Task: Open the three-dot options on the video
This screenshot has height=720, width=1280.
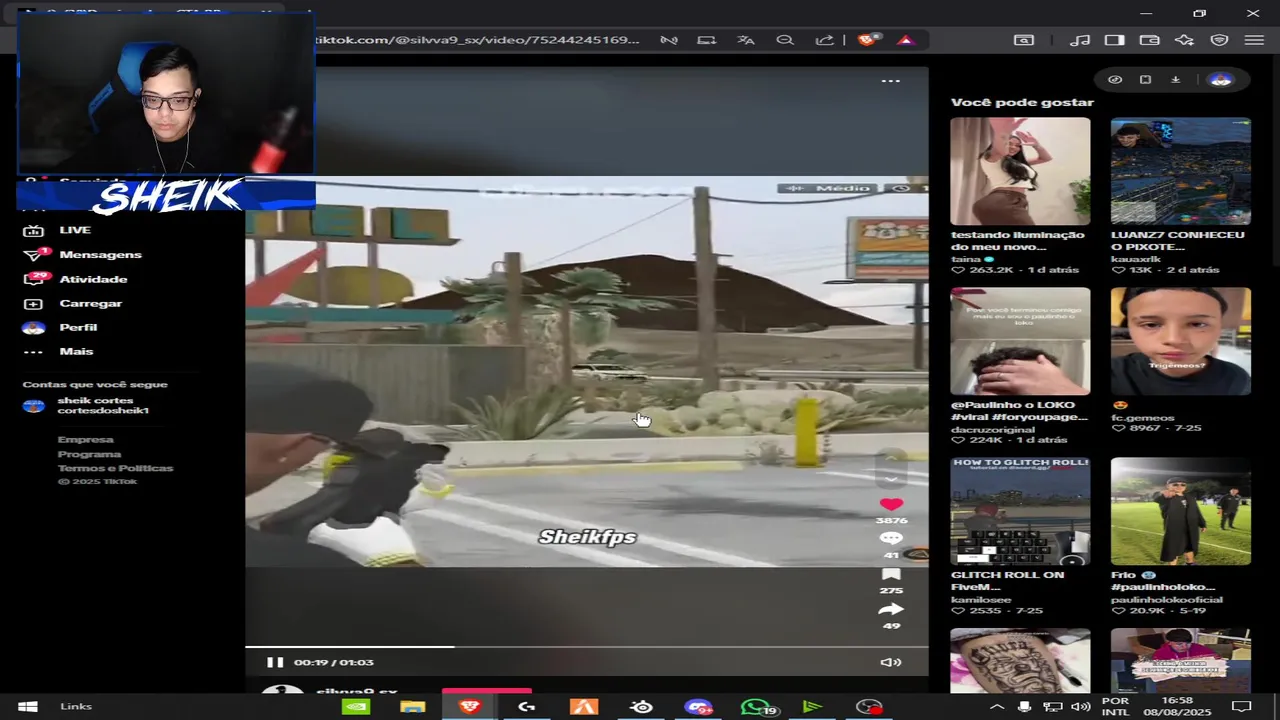Action: point(890,81)
